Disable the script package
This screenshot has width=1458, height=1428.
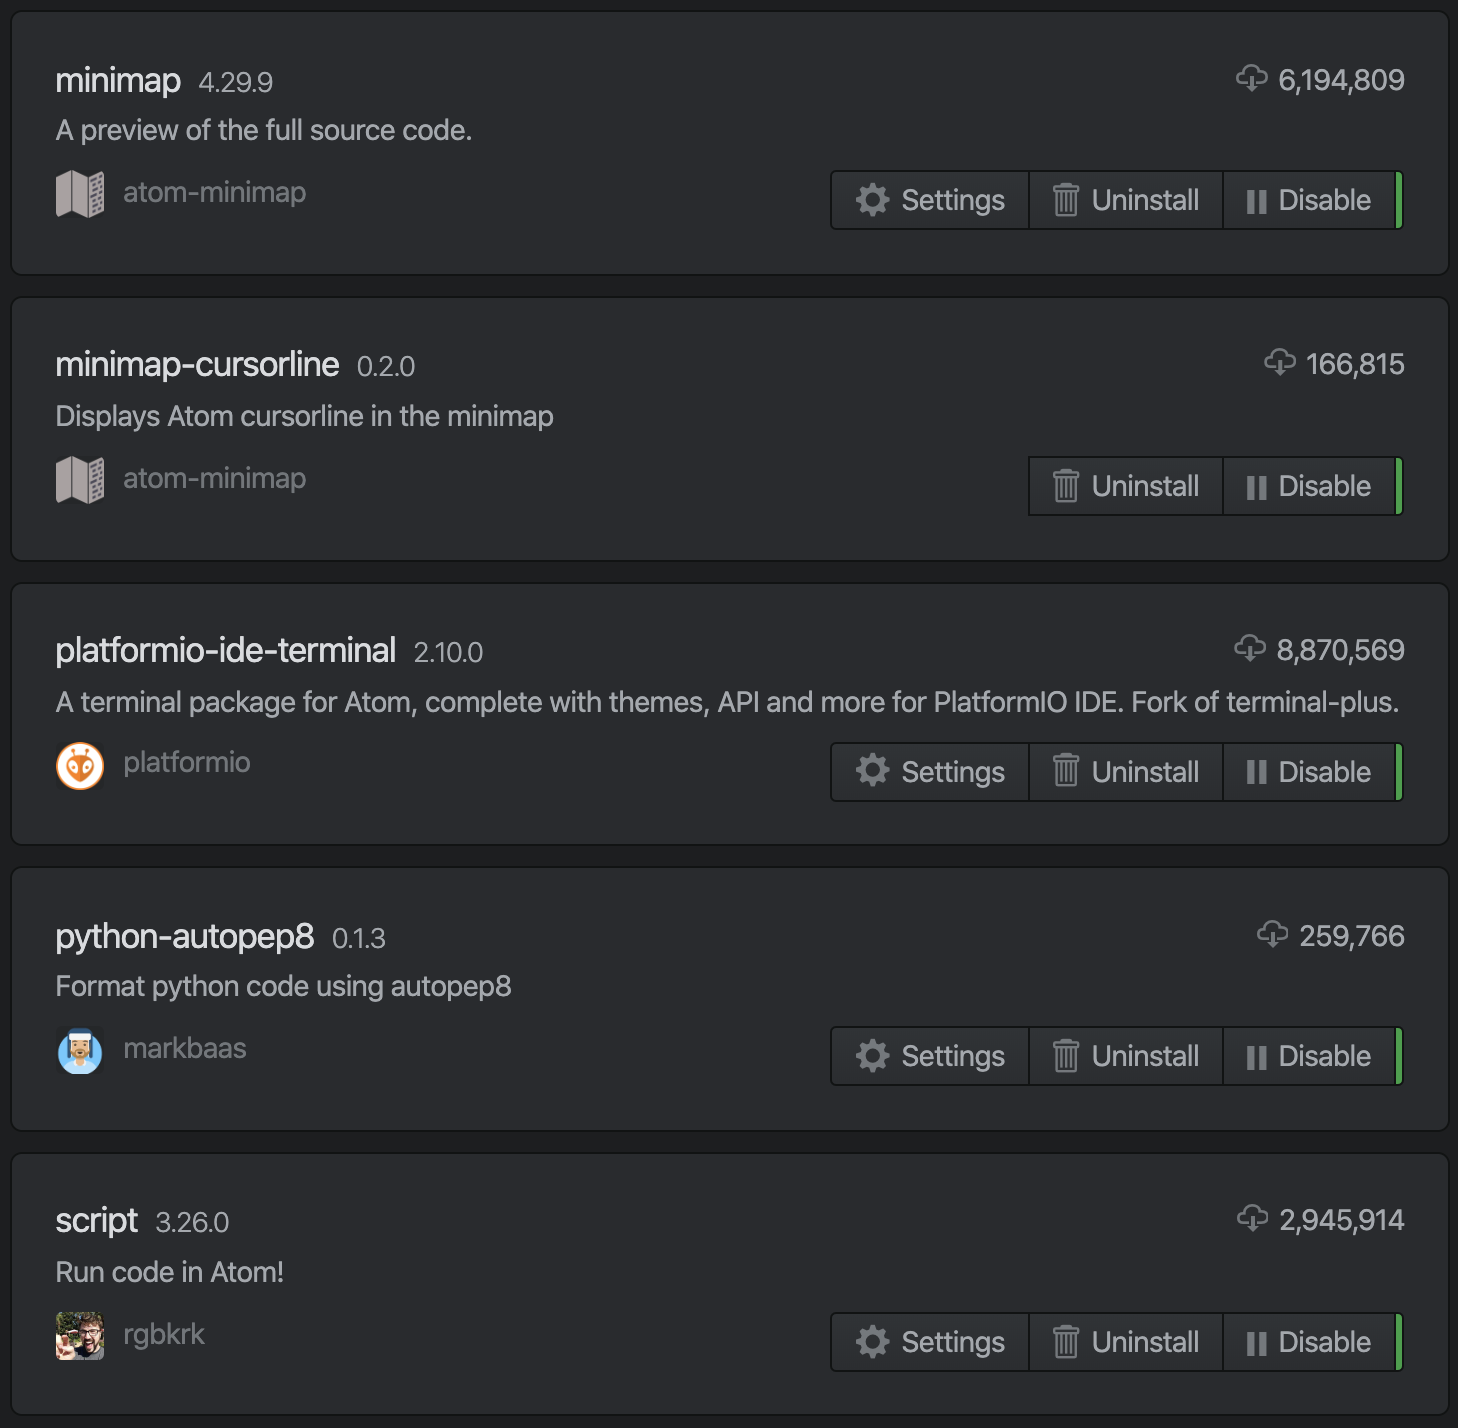pos(1309,1341)
